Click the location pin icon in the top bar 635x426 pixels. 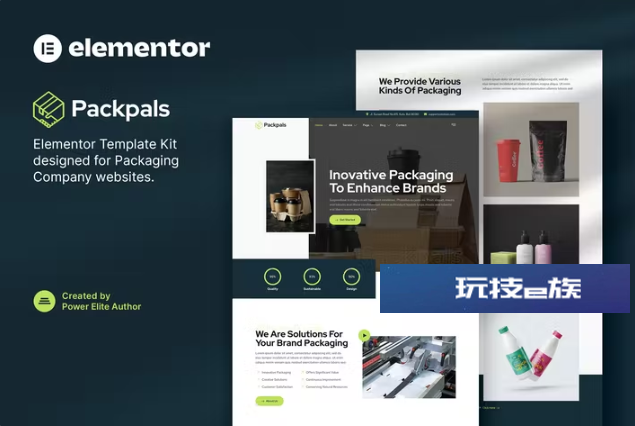pyautogui.click(x=367, y=114)
